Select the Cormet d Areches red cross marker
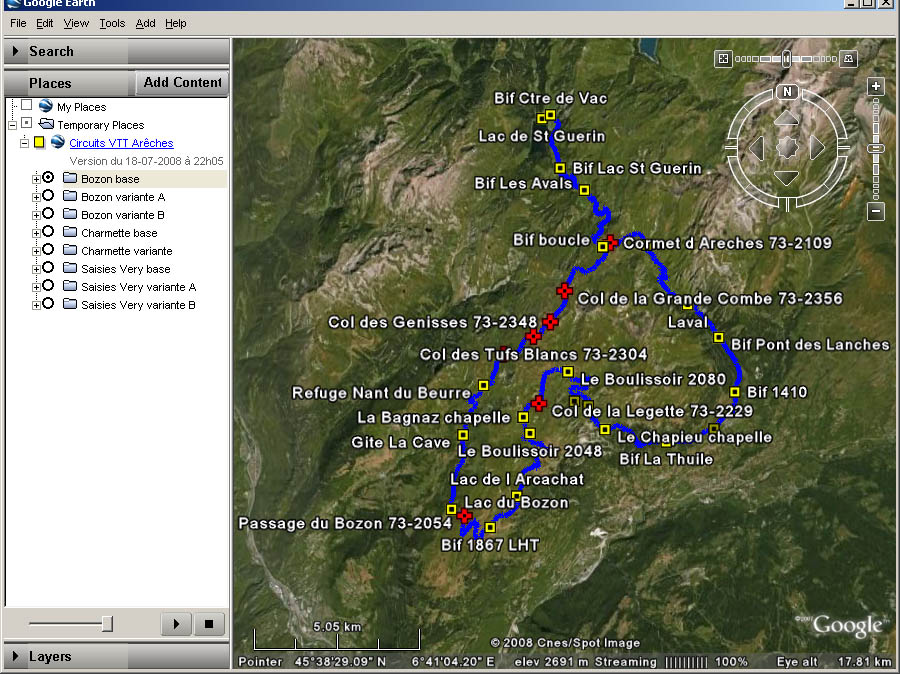The image size is (900, 674). click(x=611, y=242)
